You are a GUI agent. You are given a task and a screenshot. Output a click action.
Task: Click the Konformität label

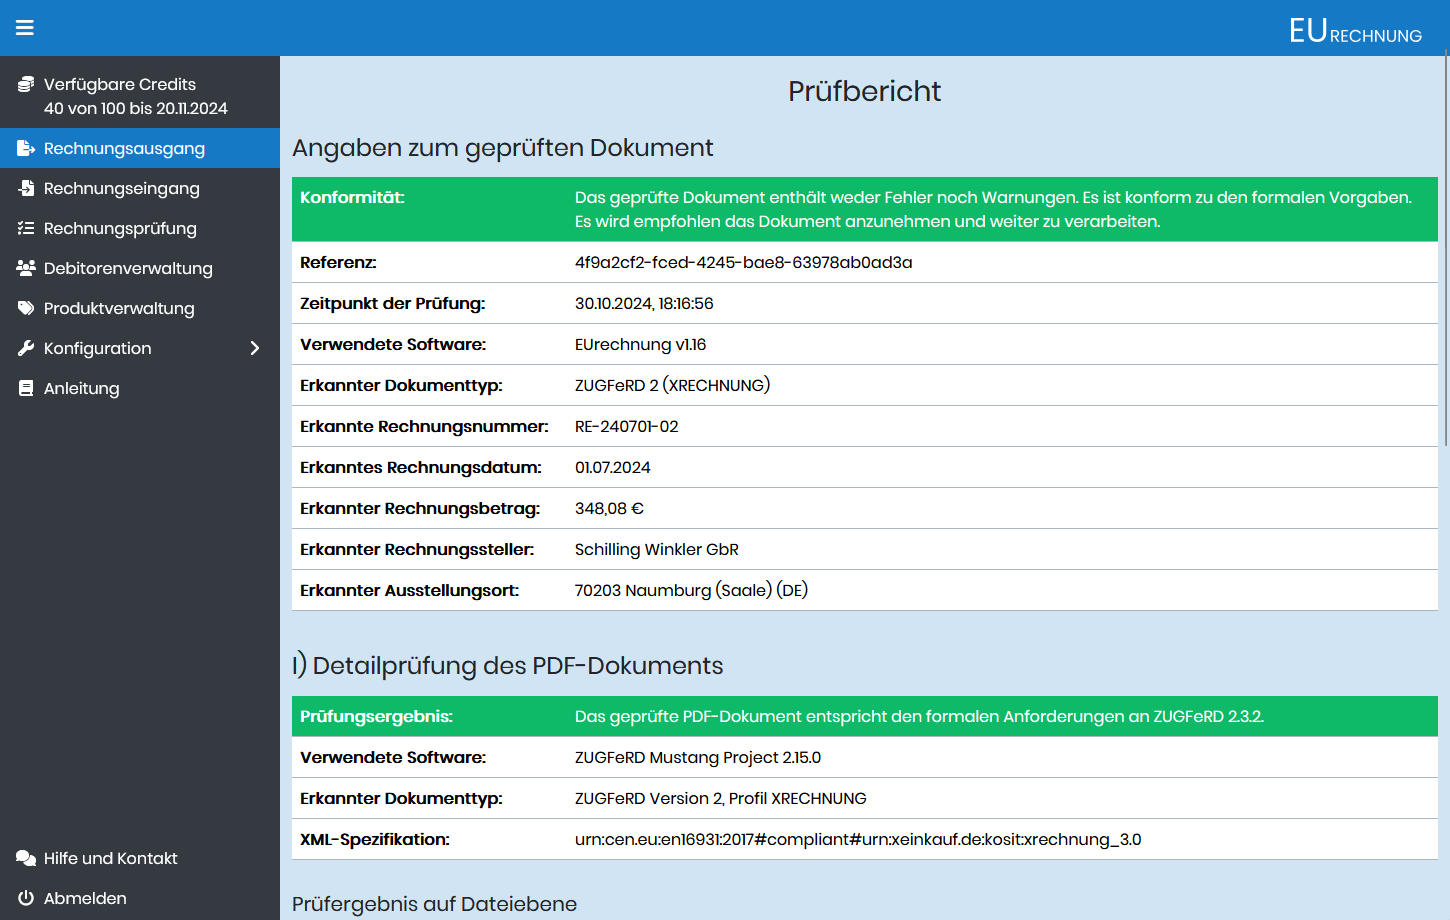352,197
